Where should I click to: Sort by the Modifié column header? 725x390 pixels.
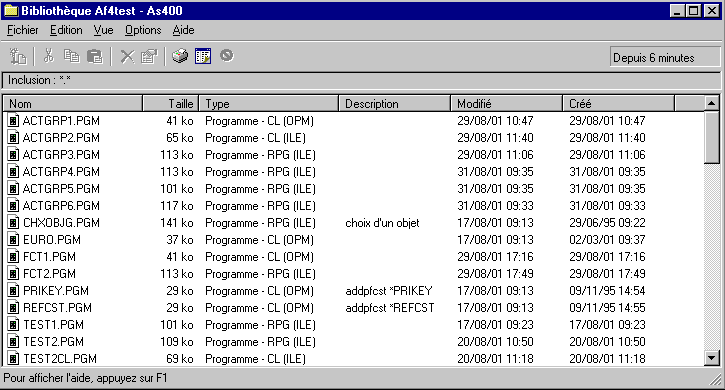pos(507,104)
